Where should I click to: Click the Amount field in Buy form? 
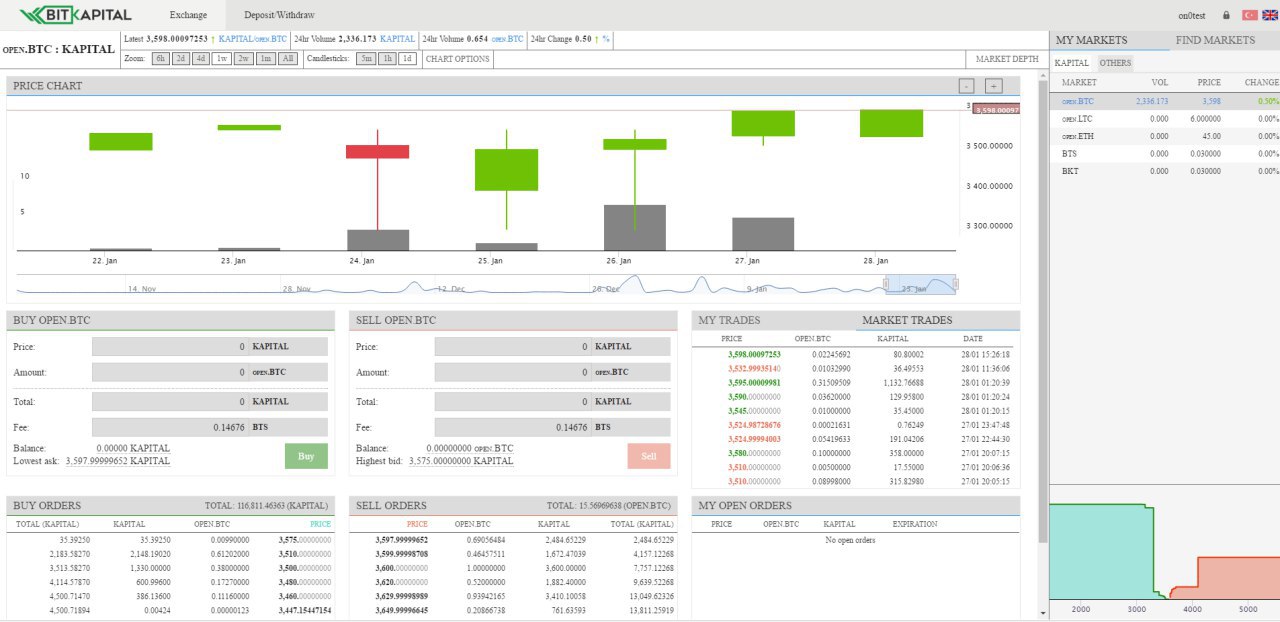(x=170, y=372)
